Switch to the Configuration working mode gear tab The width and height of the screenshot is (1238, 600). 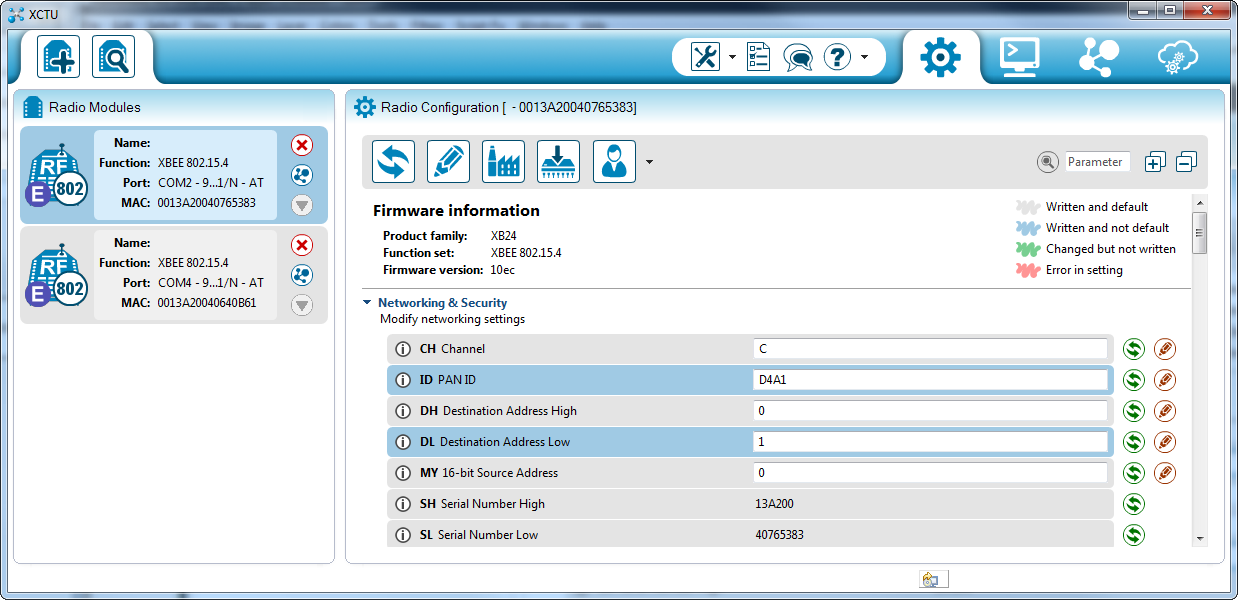click(x=940, y=57)
